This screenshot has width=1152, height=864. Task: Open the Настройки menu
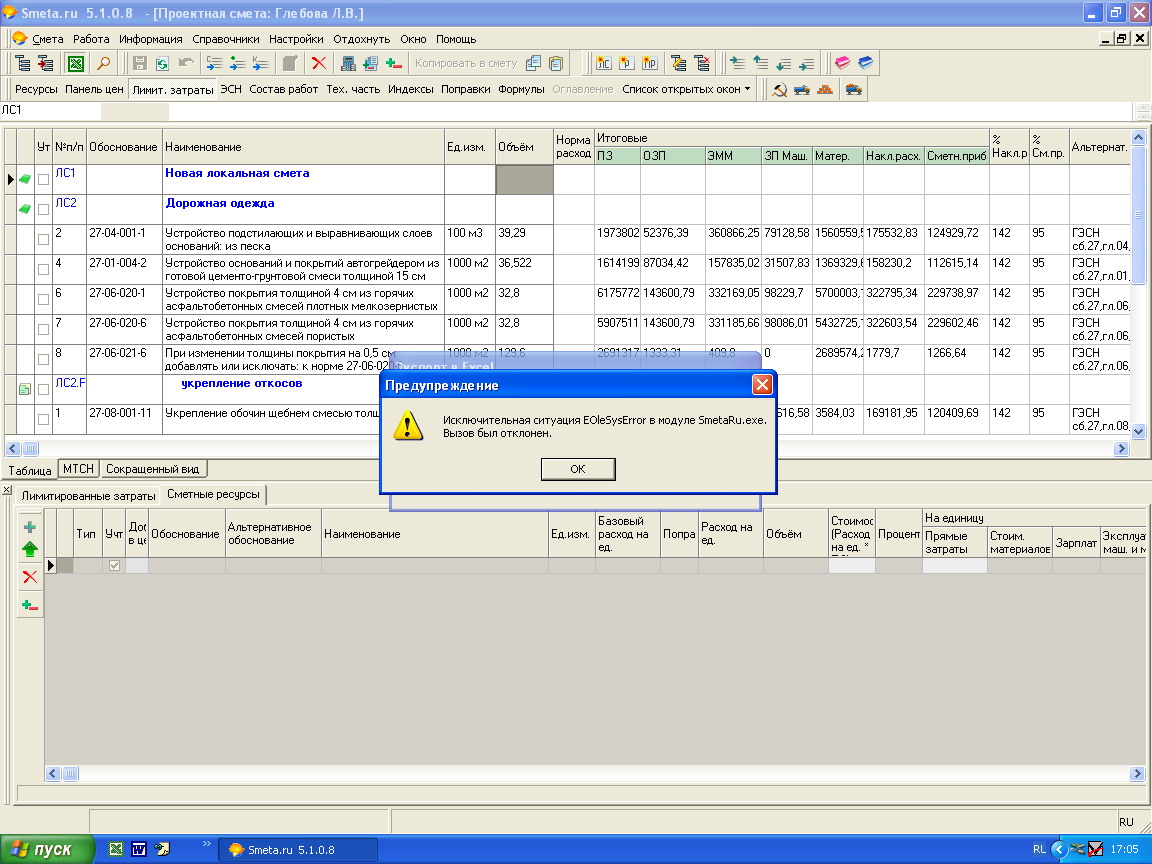(x=296, y=39)
